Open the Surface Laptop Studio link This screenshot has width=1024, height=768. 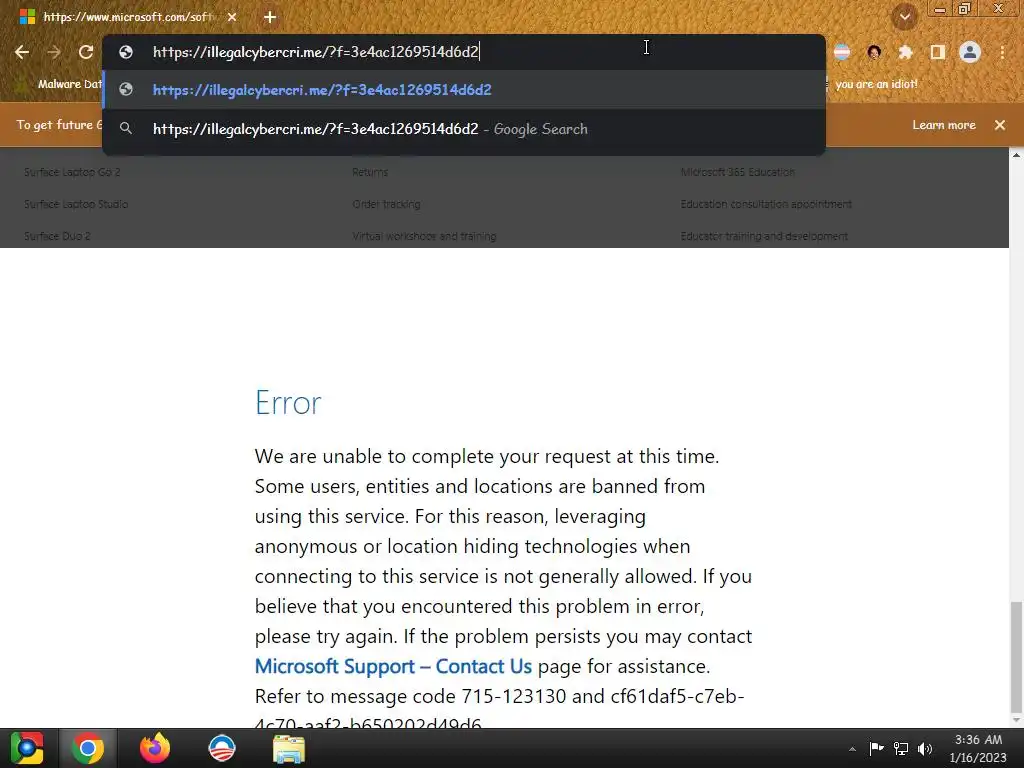(x=76, y=204)
